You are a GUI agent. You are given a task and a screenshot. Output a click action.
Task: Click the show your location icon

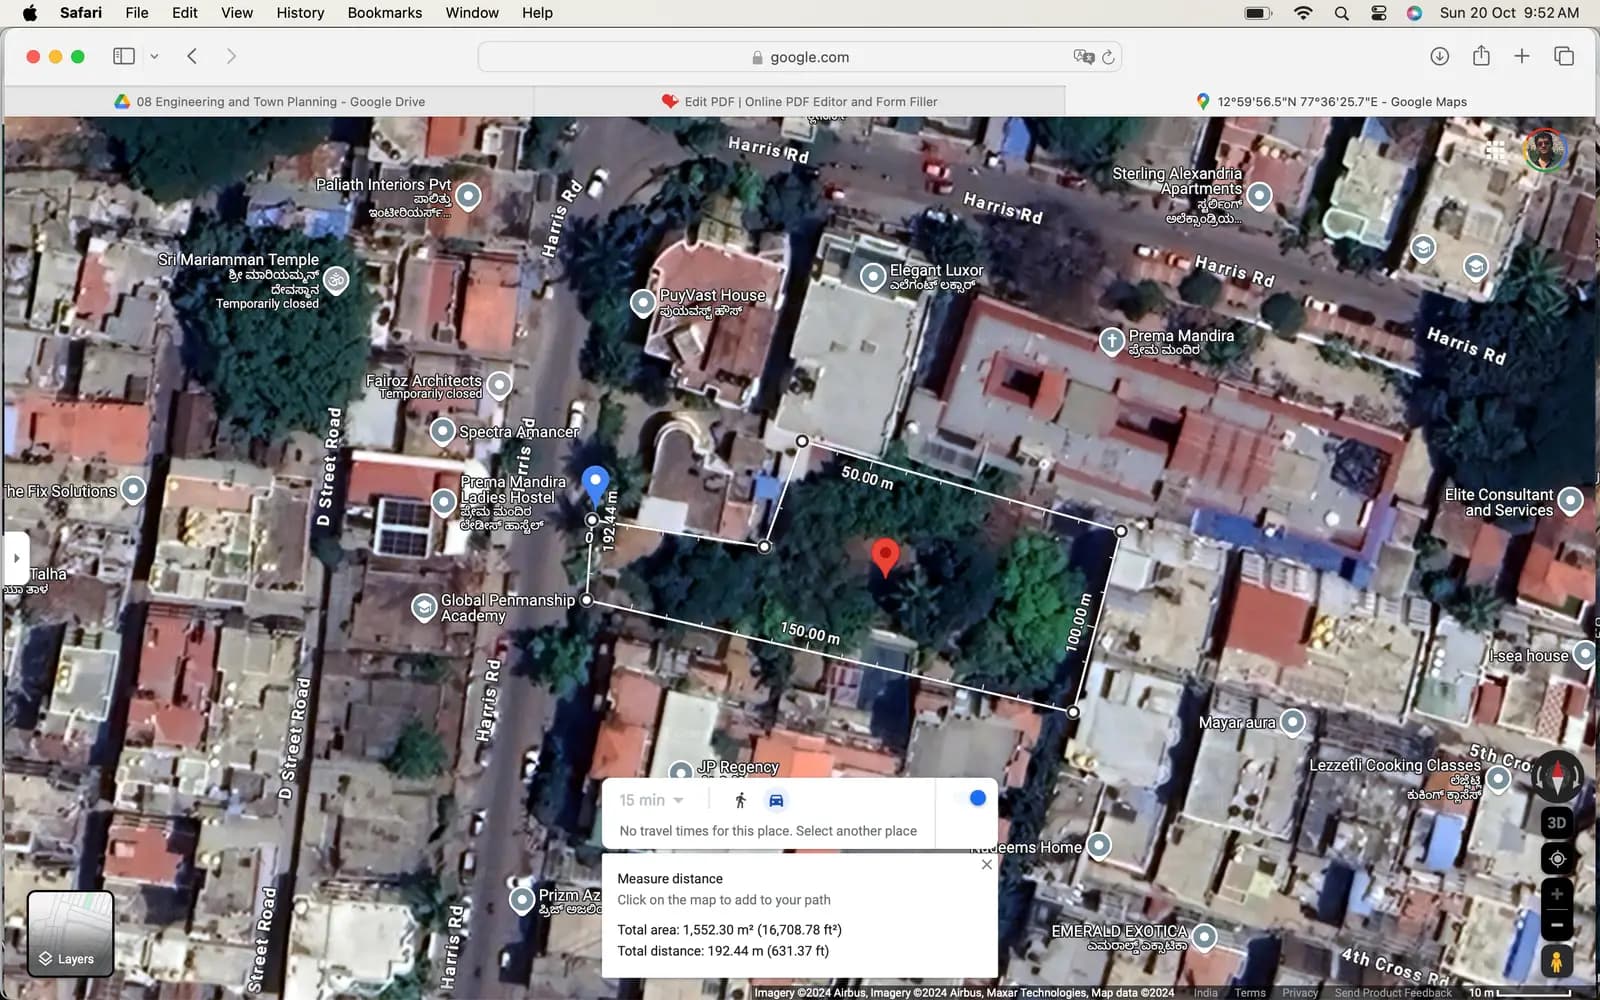(1557, 859)
